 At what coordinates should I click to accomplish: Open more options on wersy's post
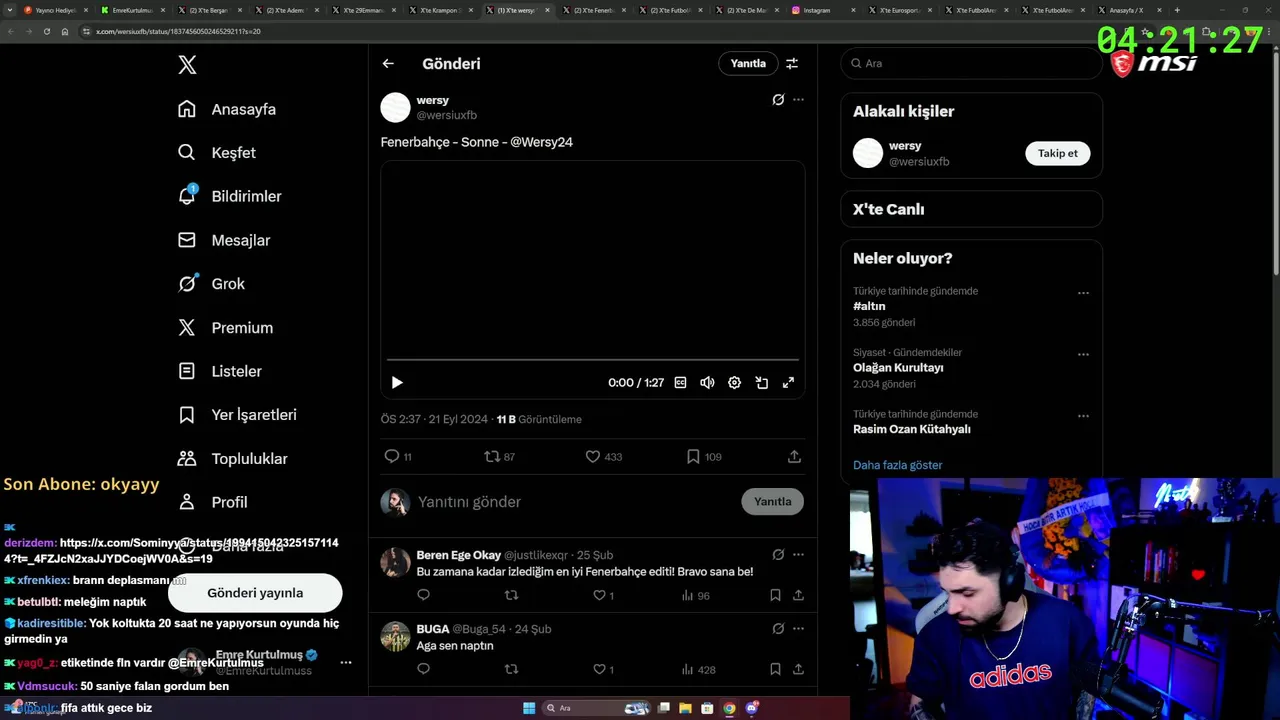coord(798,100)
